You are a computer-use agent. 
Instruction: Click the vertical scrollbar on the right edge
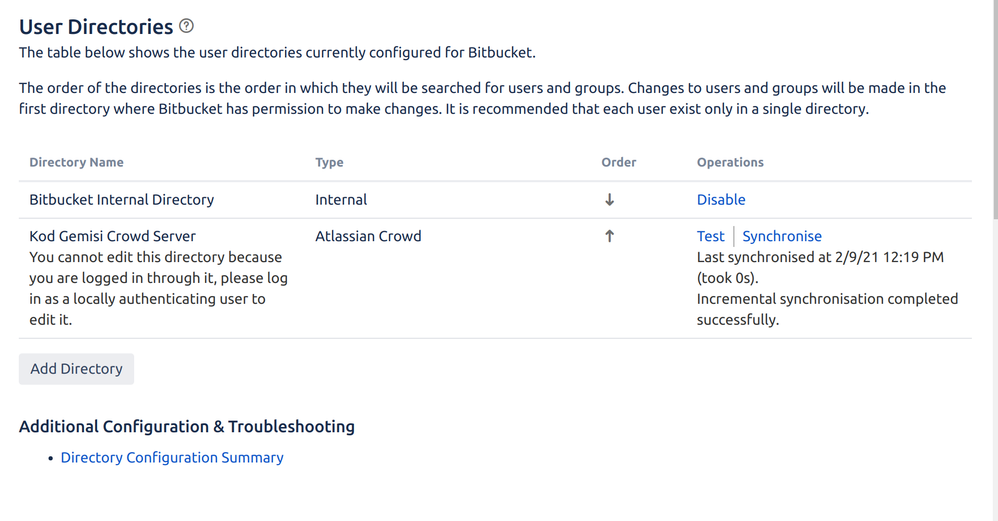(994, 108)
